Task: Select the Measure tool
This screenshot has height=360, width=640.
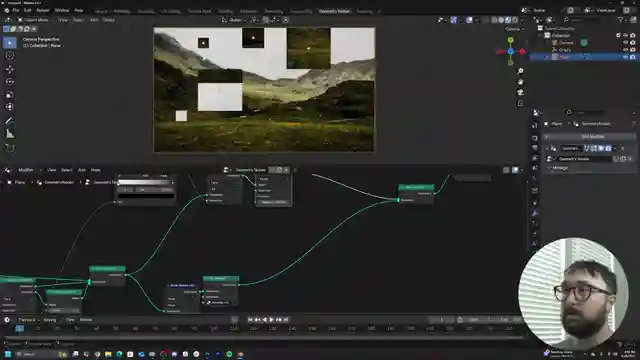Action: 10,134
